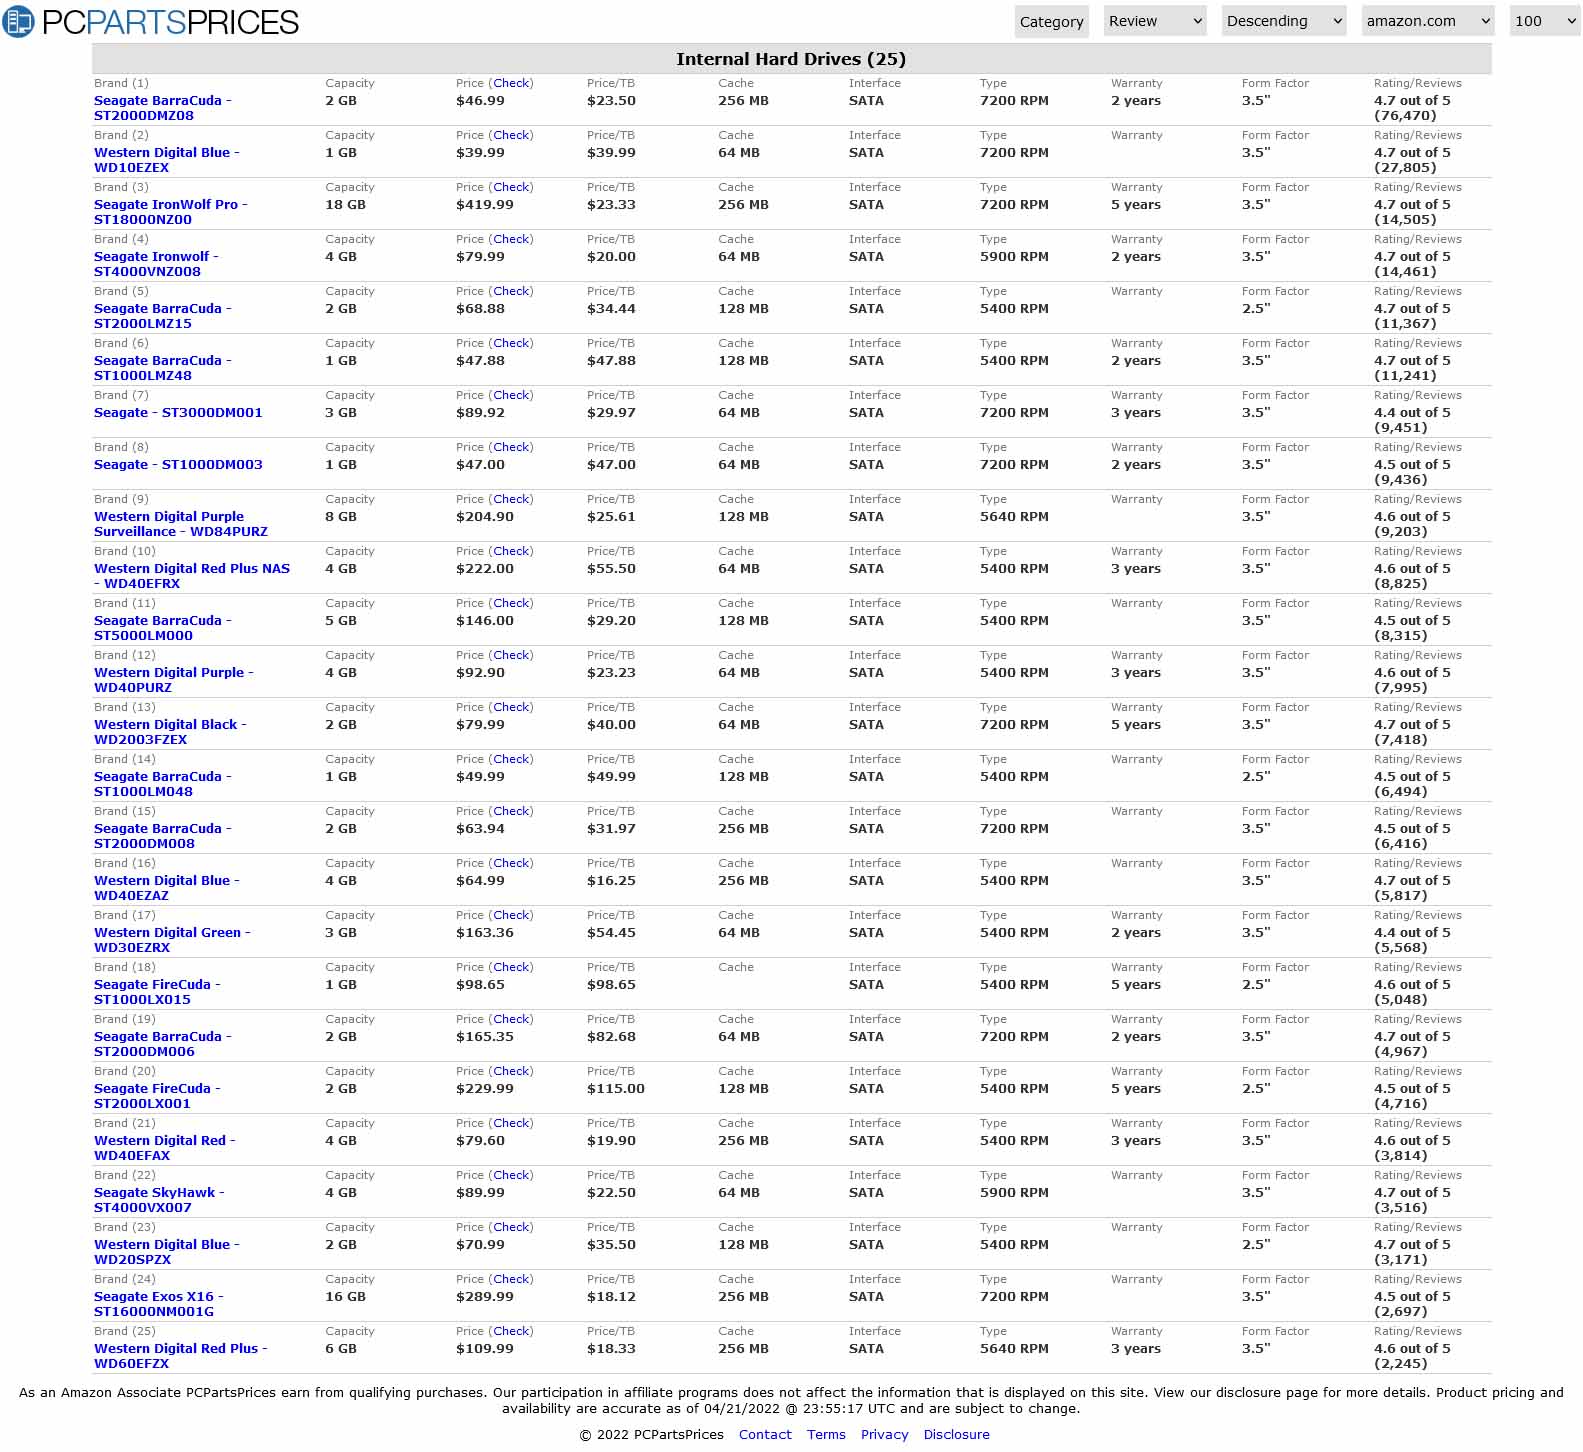Viewport: 1583px width, 1452px height.
Task: Open Seagate BarraCuda ST2000DM006 link
Action: pyautogui.click(x=163, y=1044)
